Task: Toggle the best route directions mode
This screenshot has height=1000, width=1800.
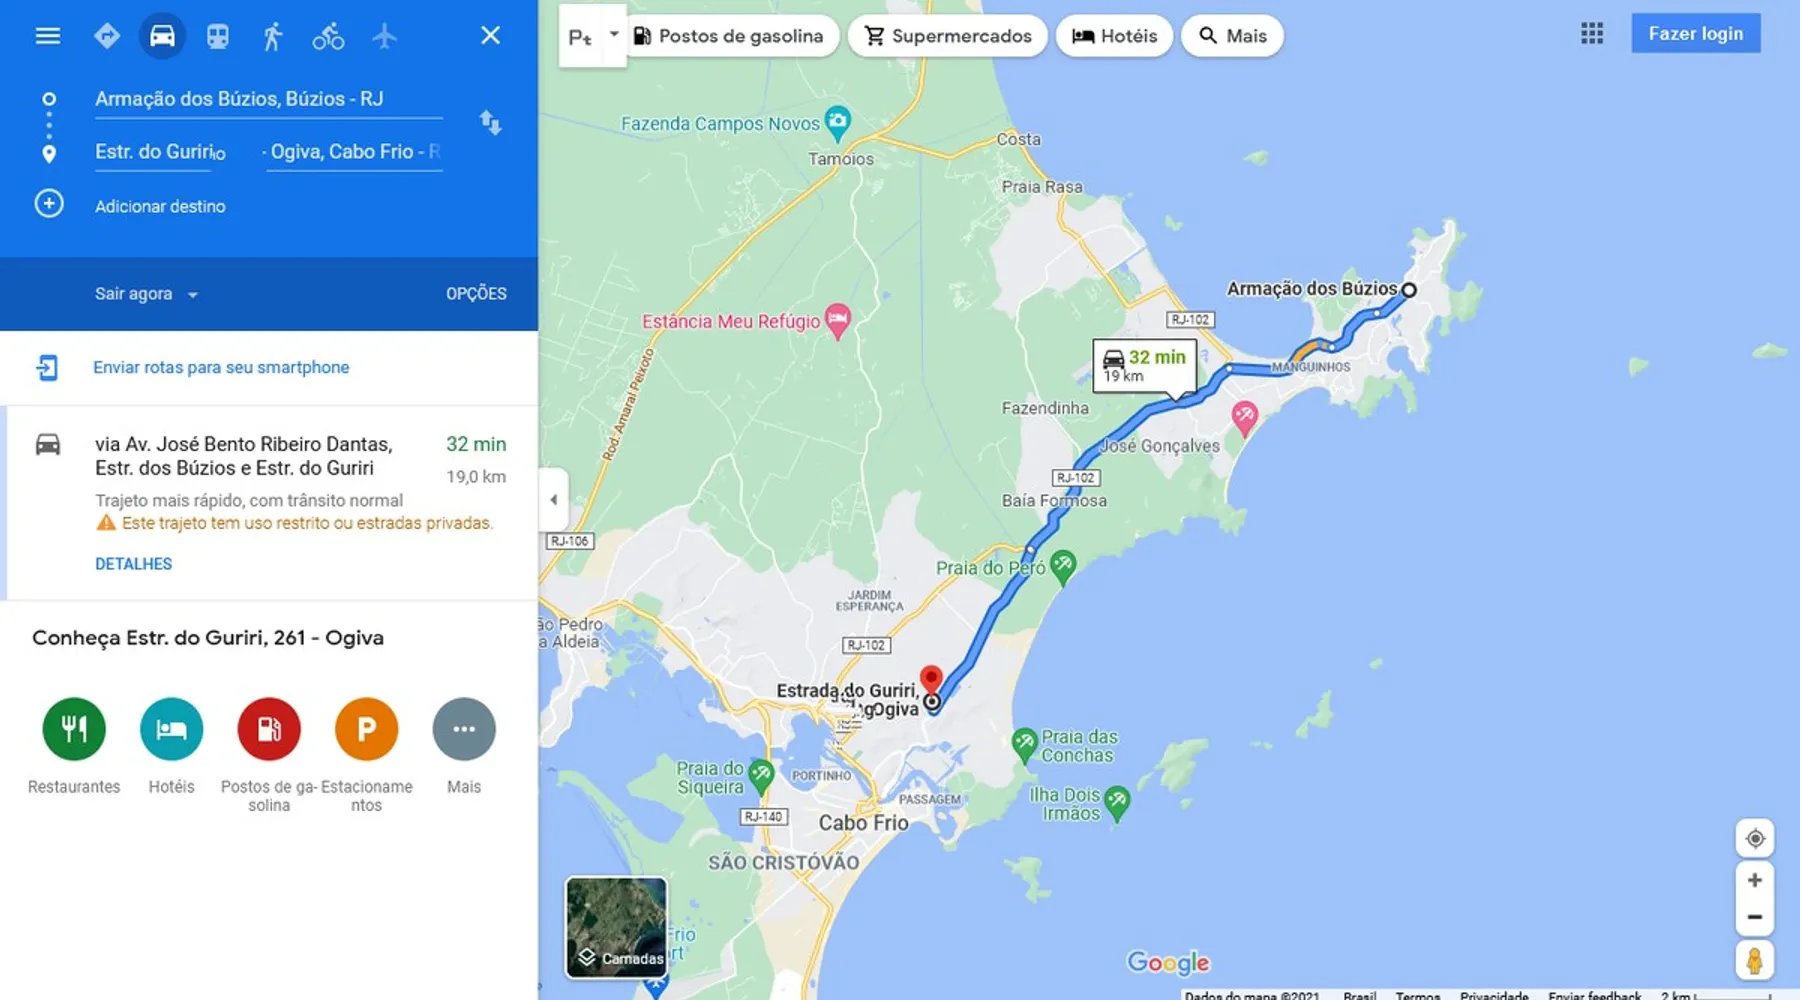Action: tap(107, 36)
